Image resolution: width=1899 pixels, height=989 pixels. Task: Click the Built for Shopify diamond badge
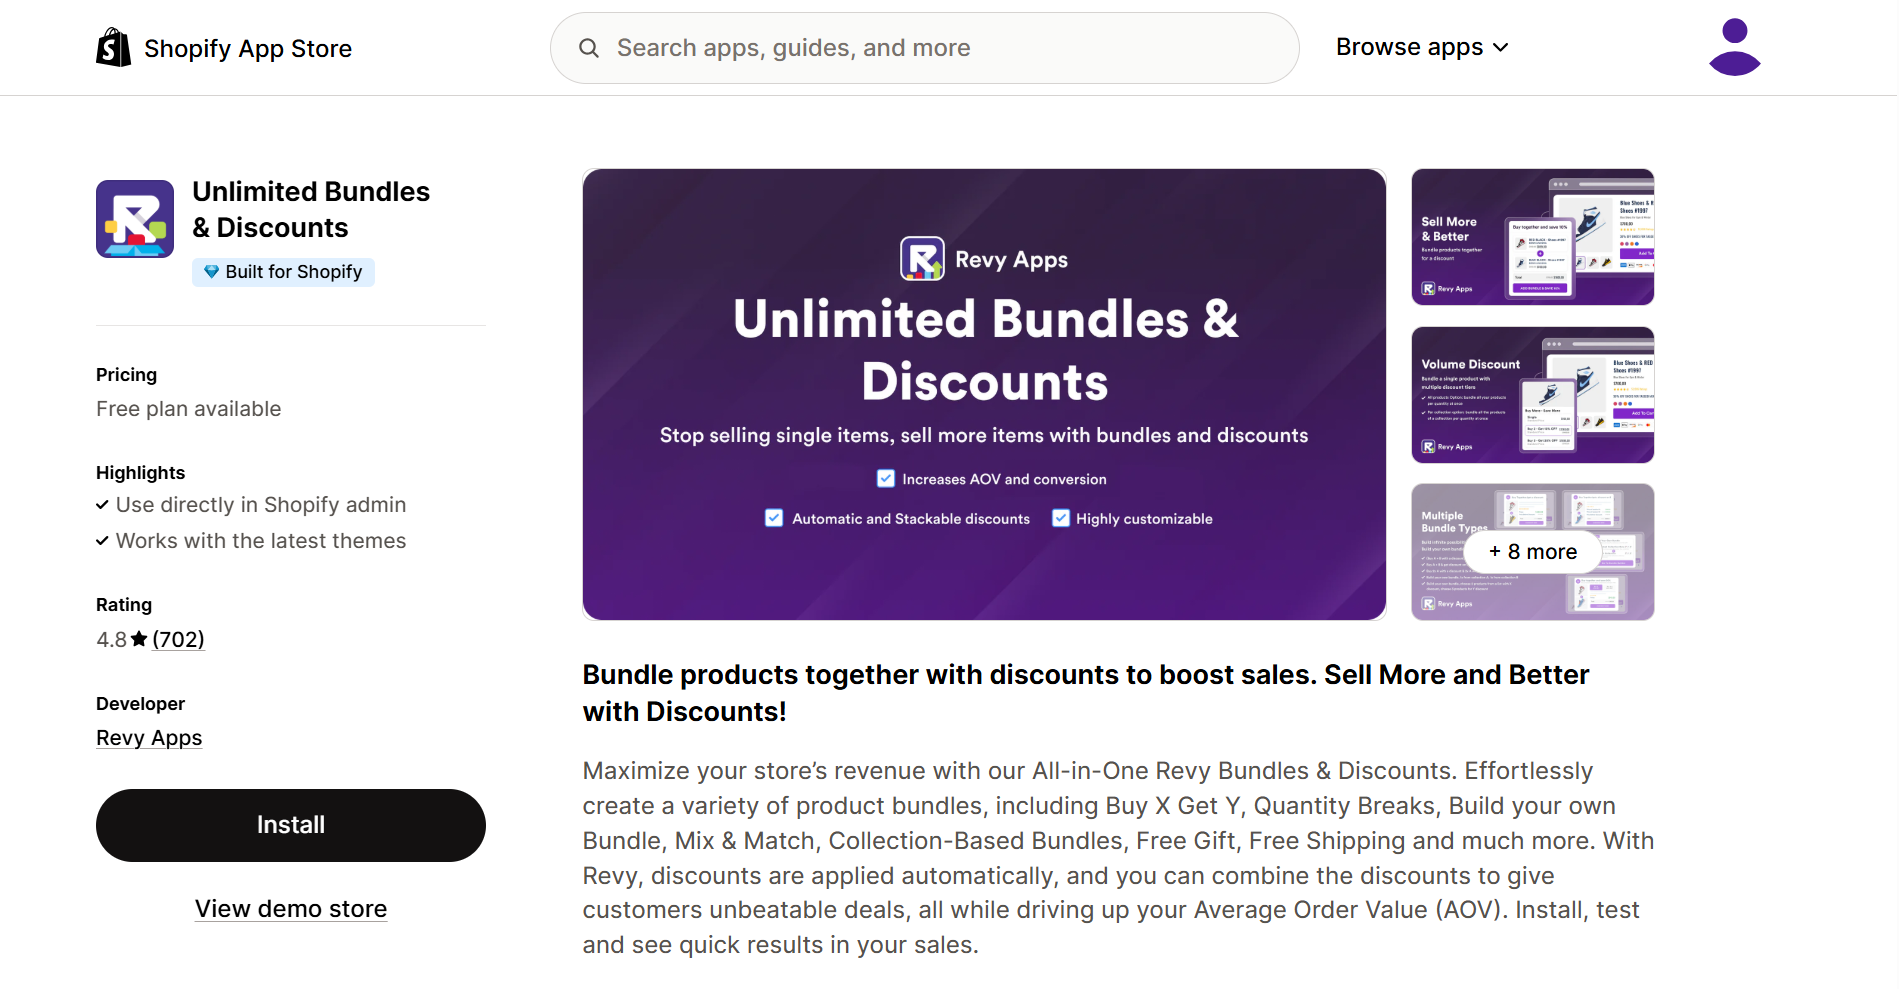tap(283, 272)
